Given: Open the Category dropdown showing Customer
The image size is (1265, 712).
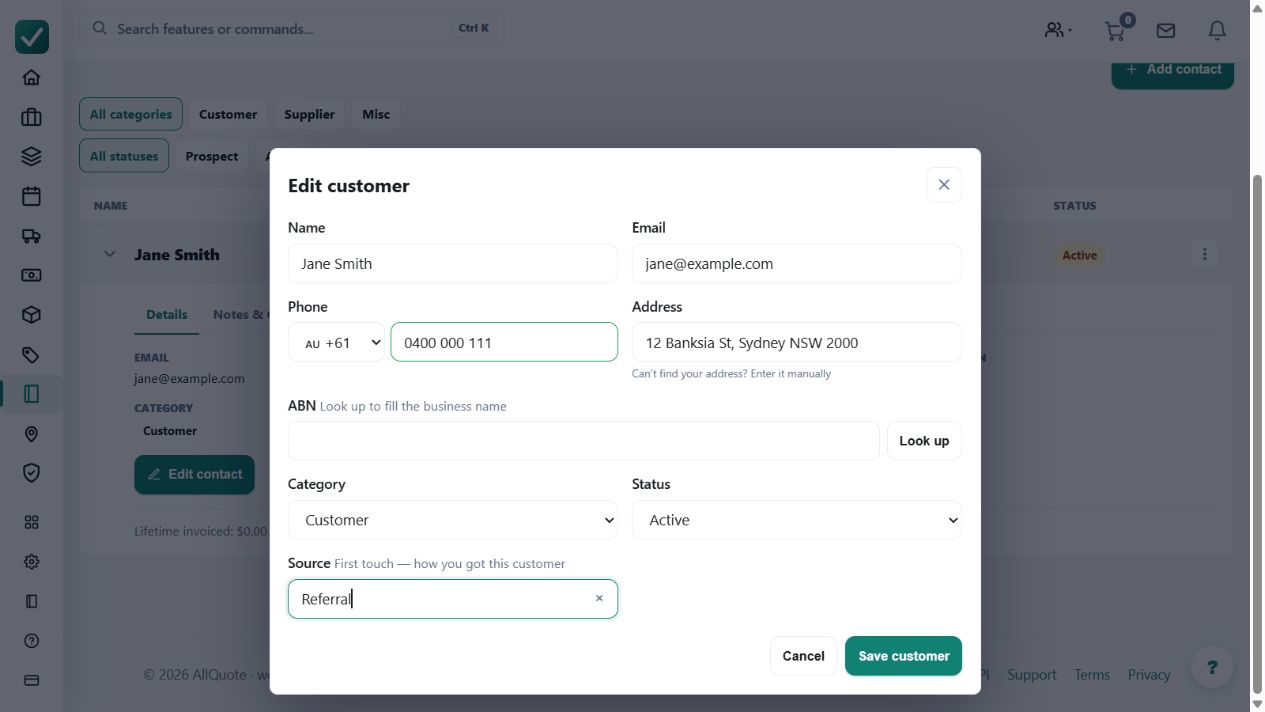Looking at the screenshot, I should coord(453,520).
